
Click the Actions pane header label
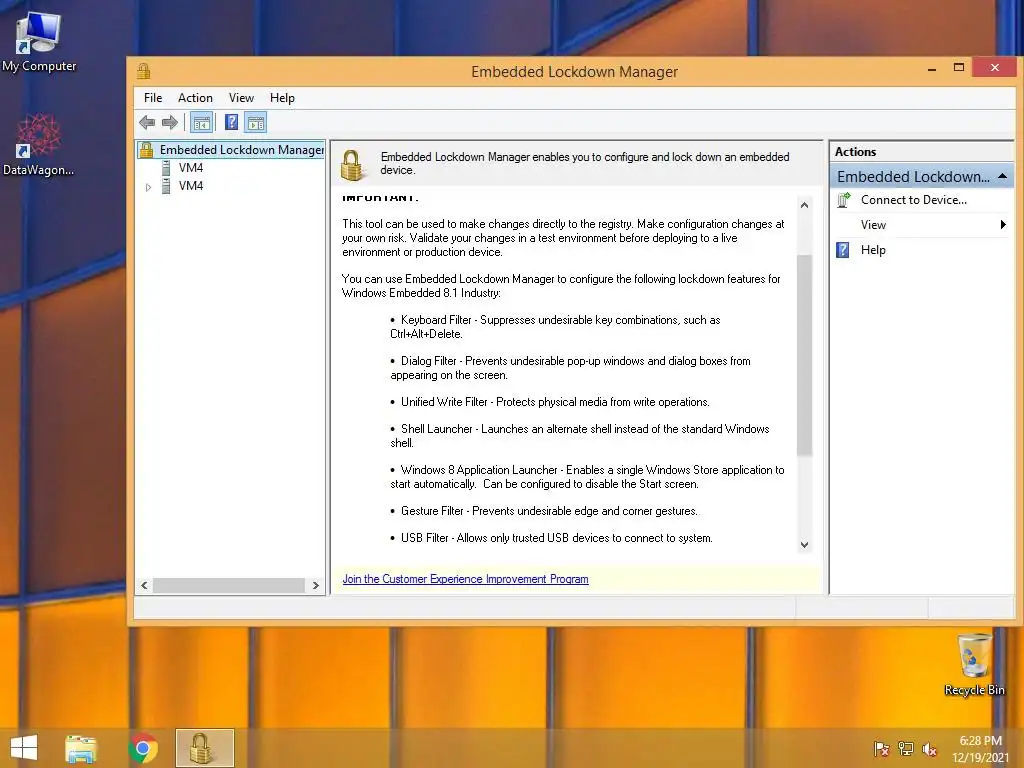855,152
